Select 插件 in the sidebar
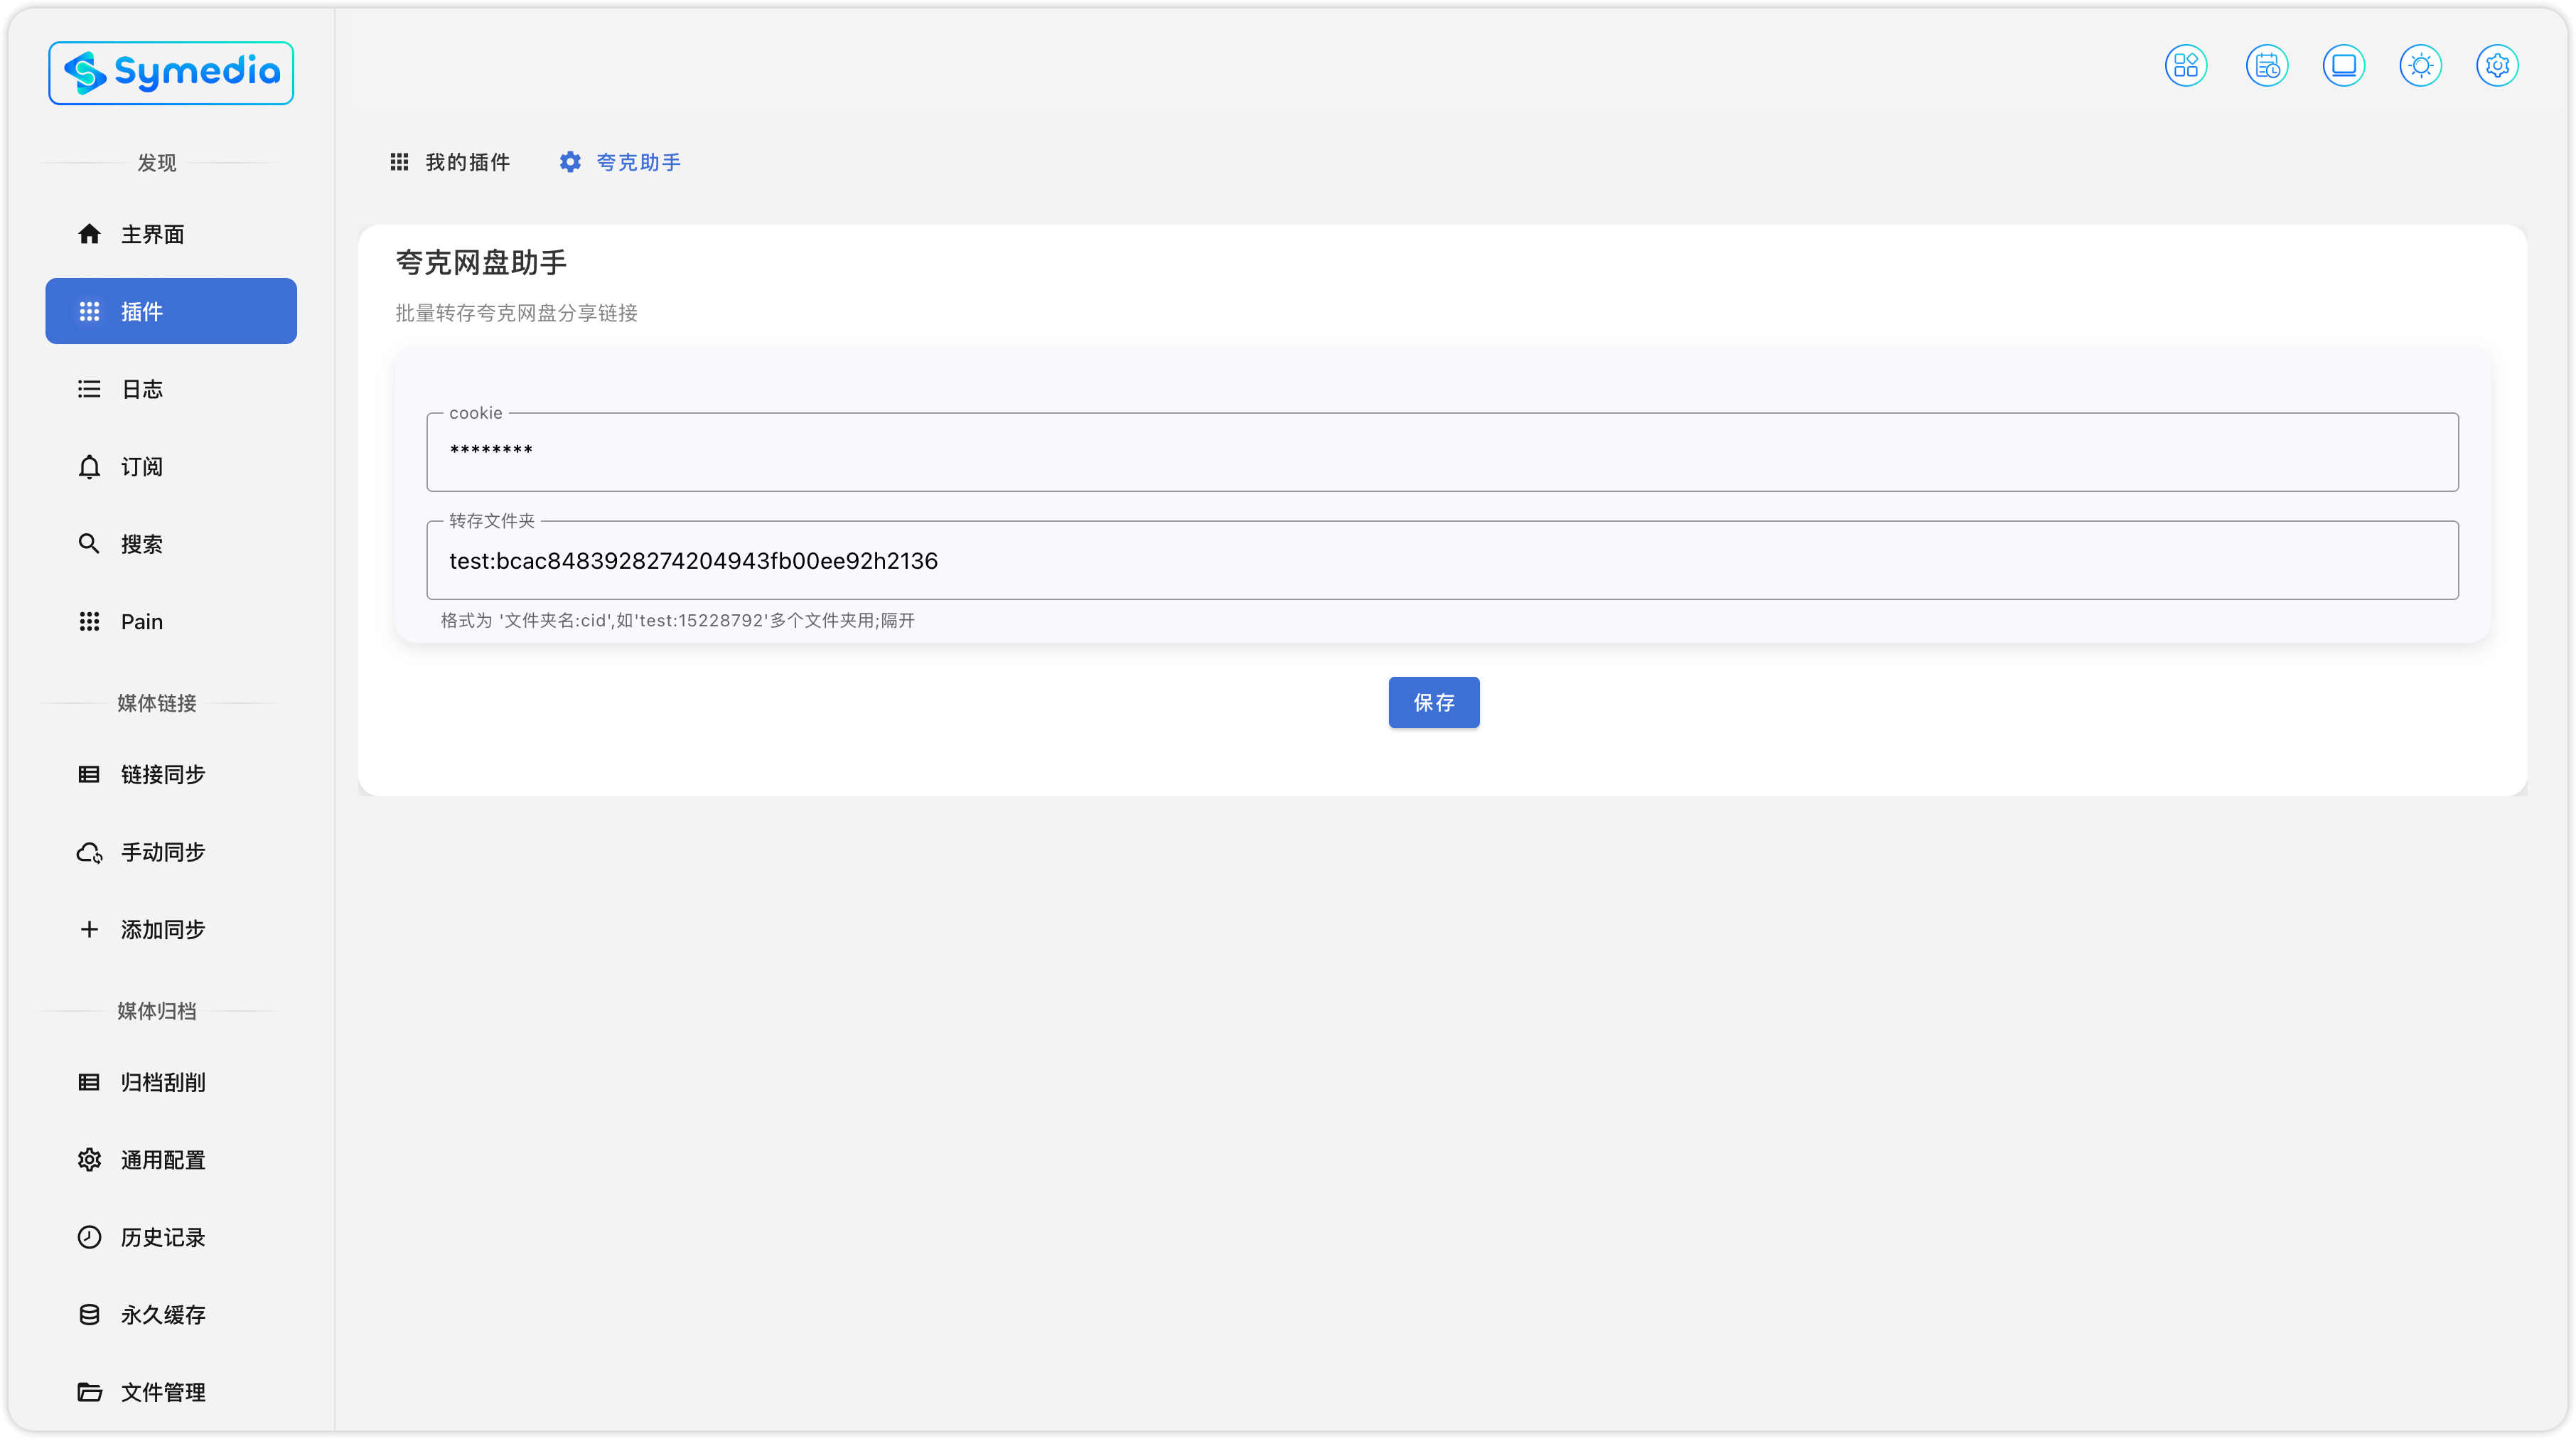Screen dimensions: 2576x1439 coord(171,311)
